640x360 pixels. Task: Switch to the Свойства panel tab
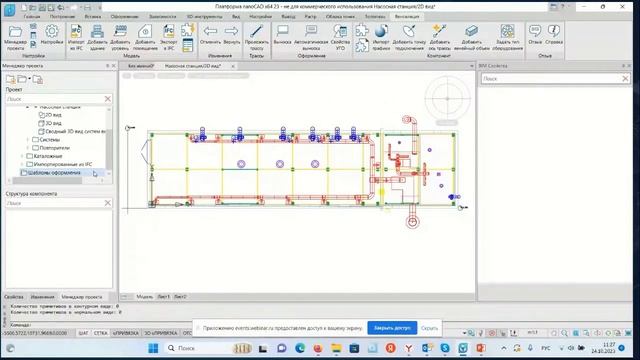[14, 297]
